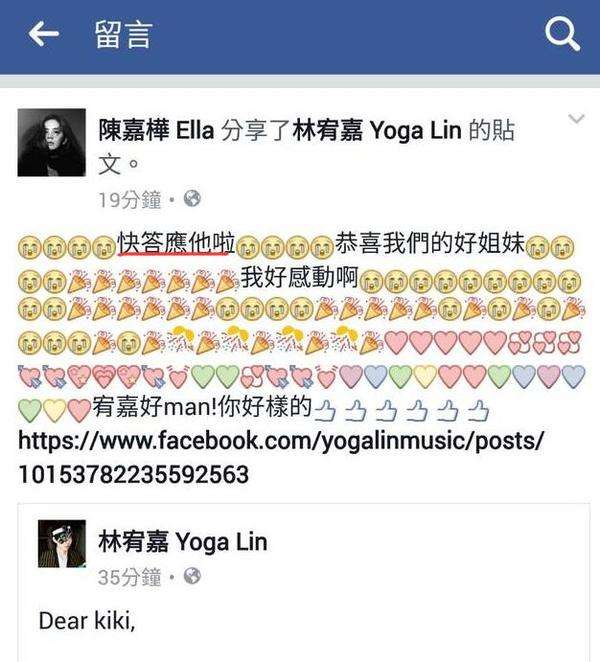Viewport: 600px width, 662px height.
Task: Click underlined text 快答應他啦
Action: 176,244
